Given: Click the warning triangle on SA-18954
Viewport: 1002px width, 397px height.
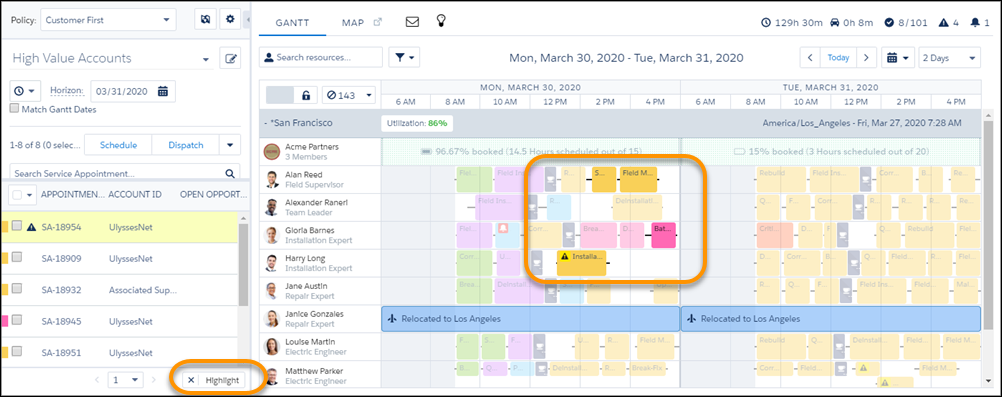Looking at the screenshot, I should 31,227.
